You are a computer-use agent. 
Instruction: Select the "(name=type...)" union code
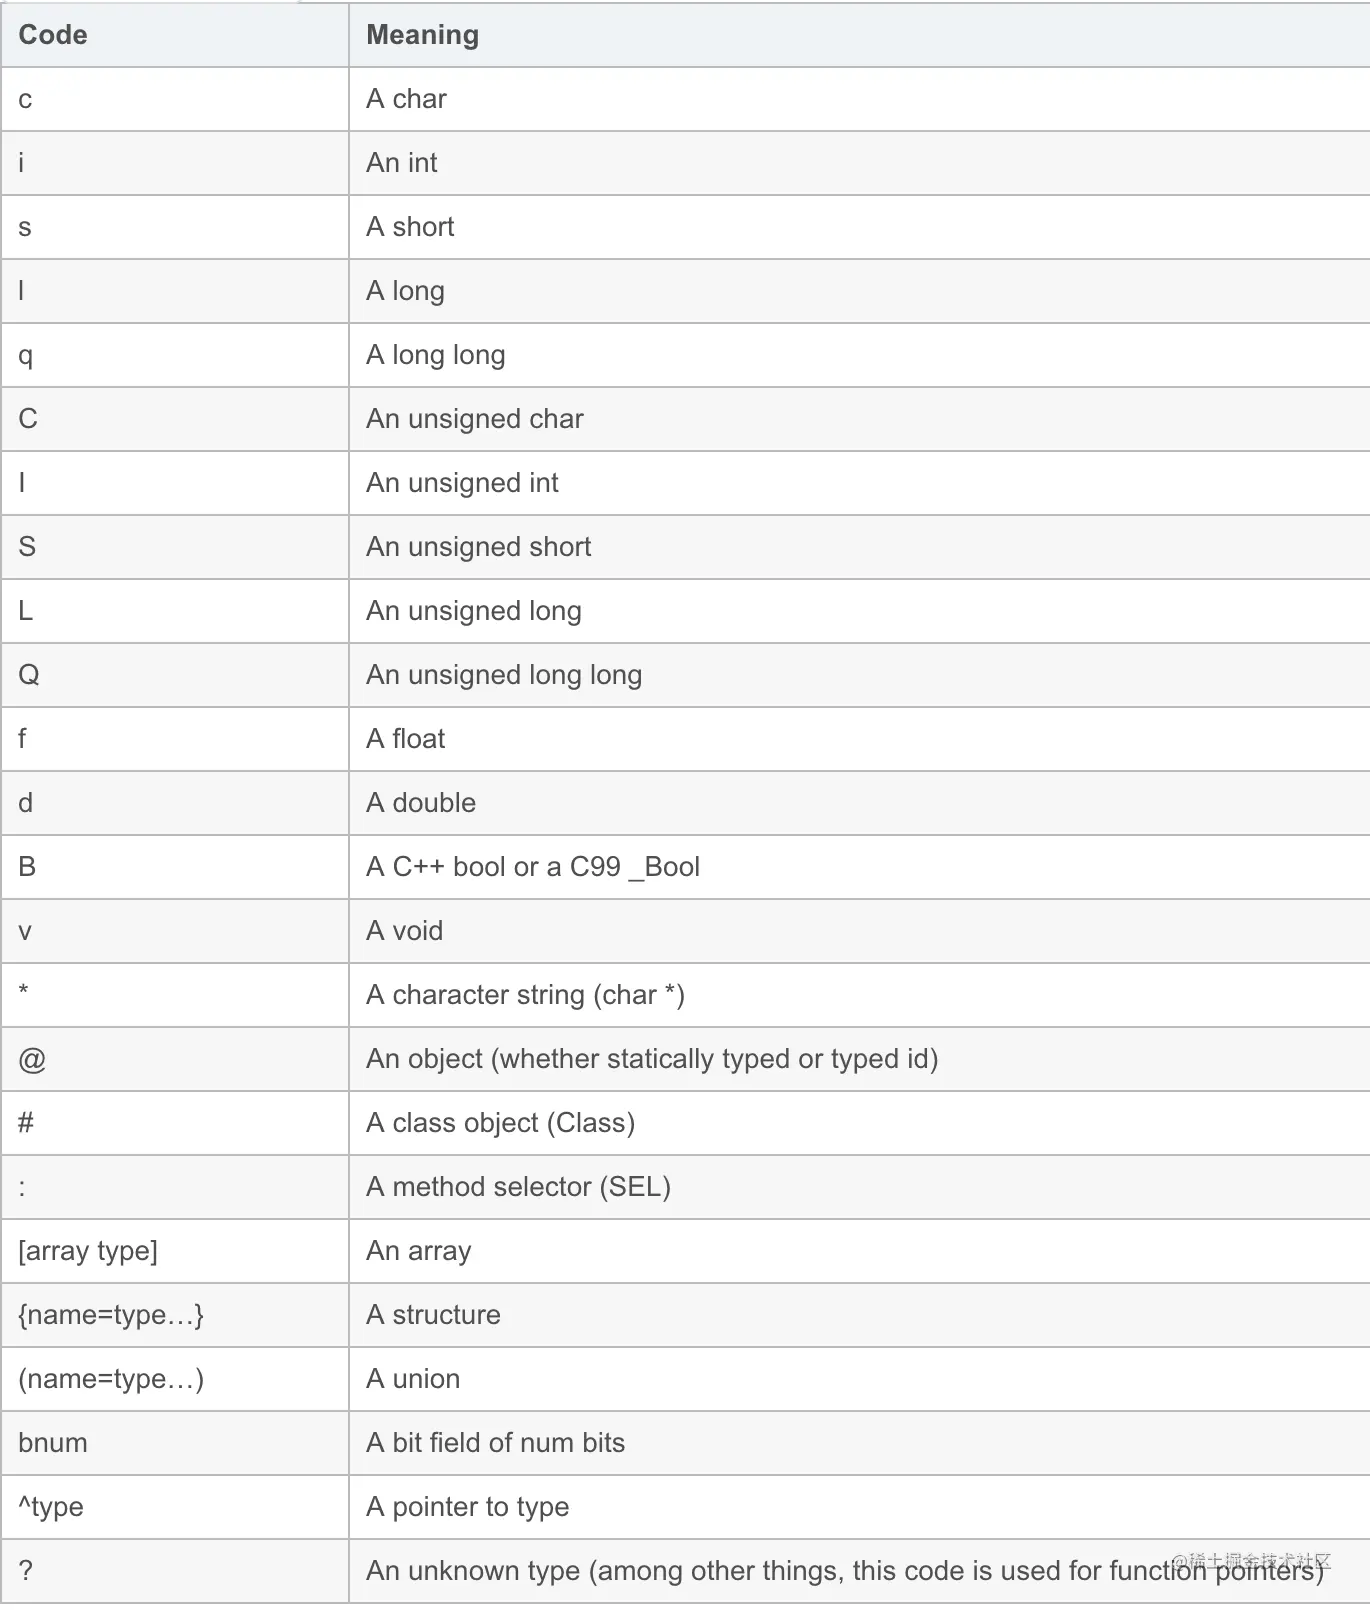click(x=111, y=1379)
